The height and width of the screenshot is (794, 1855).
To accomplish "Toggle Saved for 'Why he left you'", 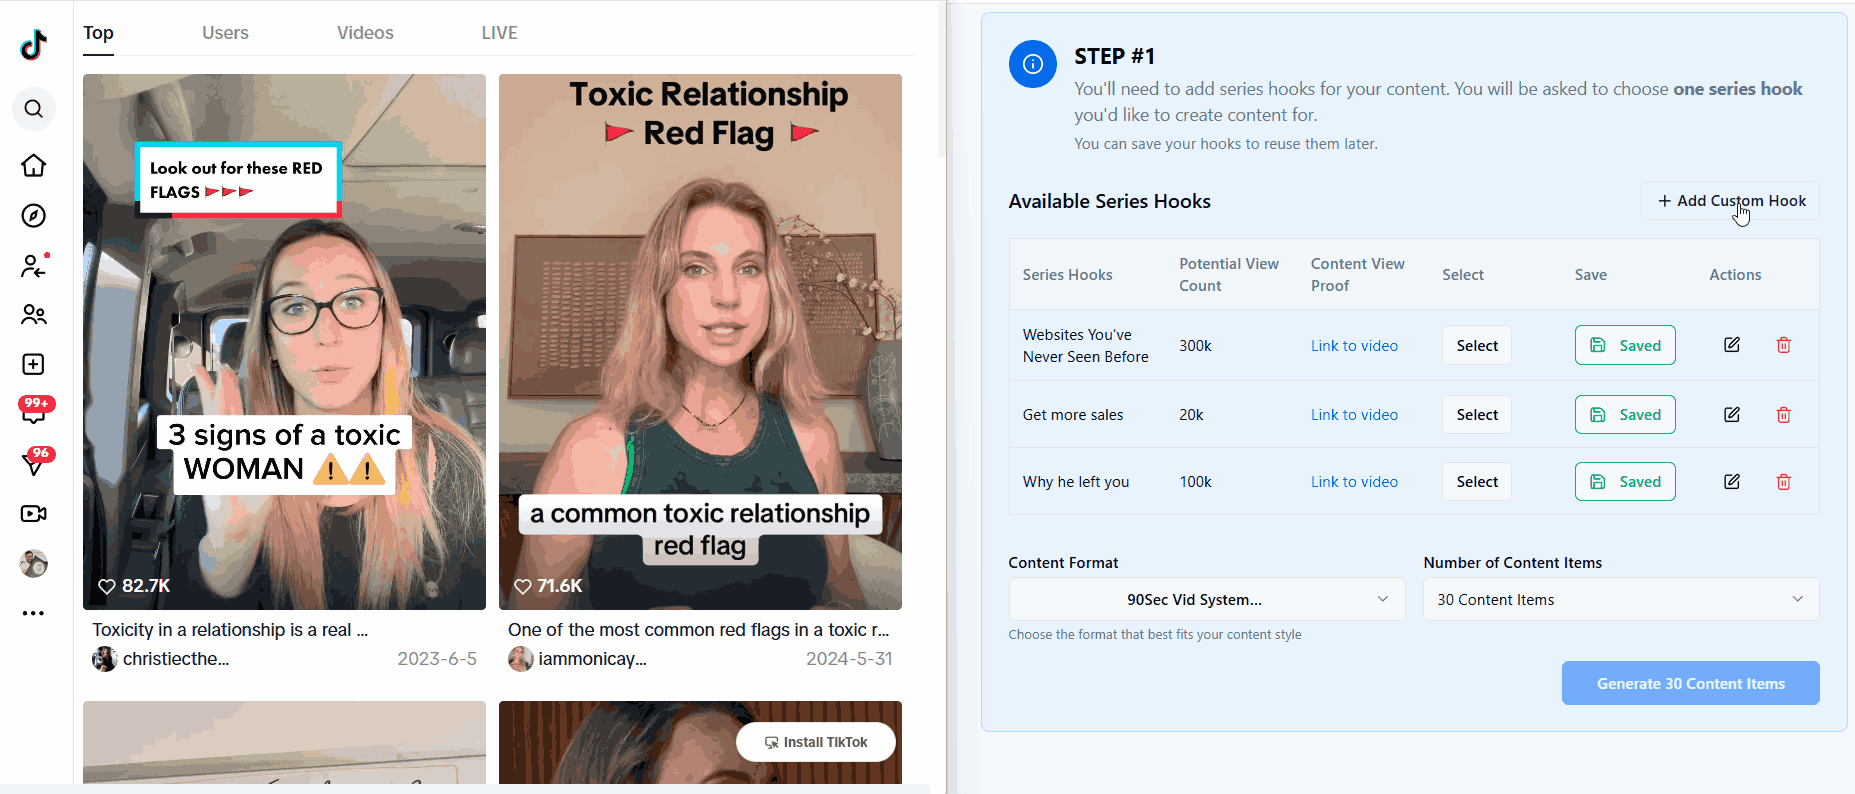I will [1624, 482].
